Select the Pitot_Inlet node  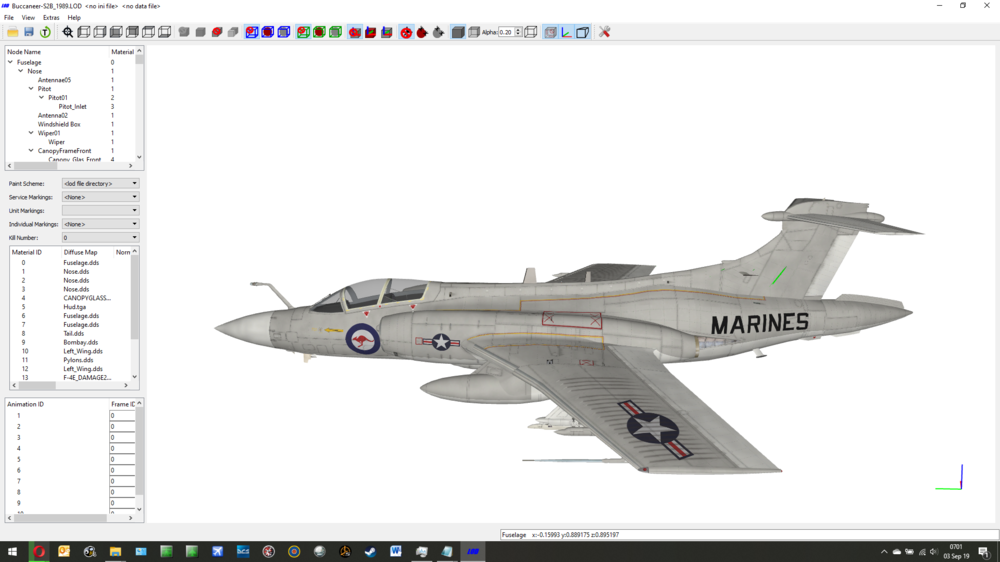tap(73, 107)
